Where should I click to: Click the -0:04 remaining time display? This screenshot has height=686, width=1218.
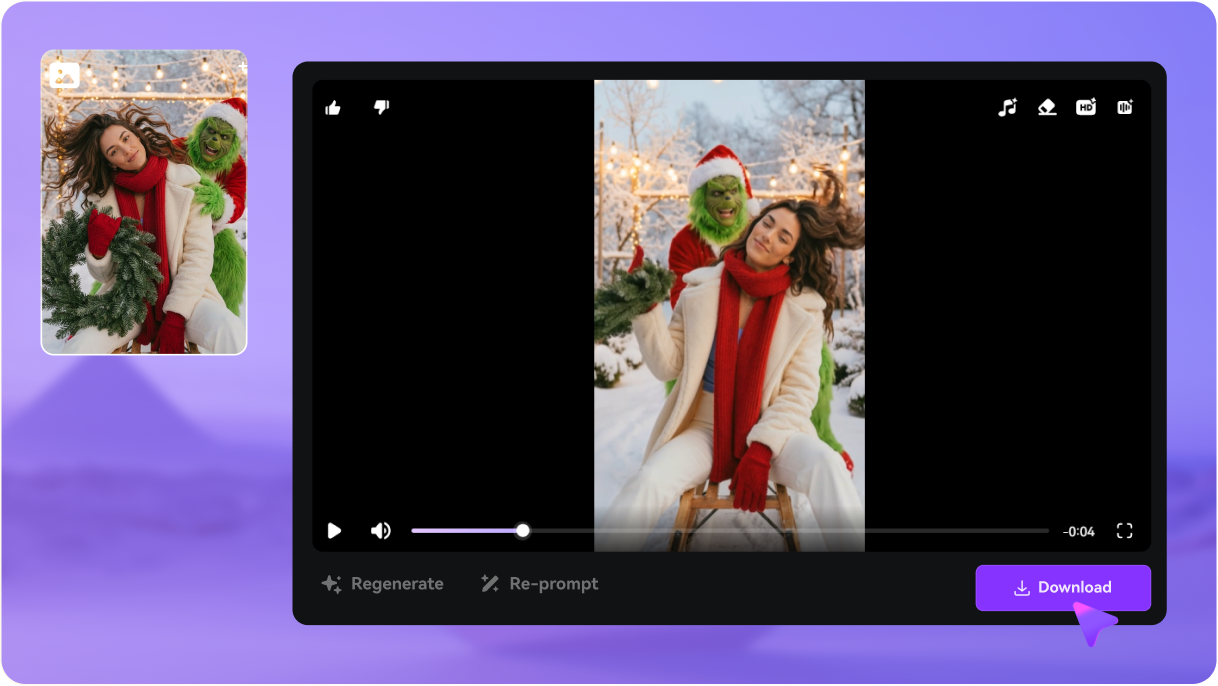[x=1079, y=531]
